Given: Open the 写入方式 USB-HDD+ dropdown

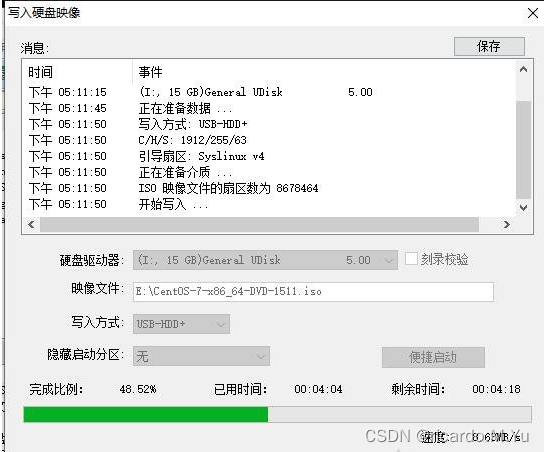Looking at the screenshot, I should [181, 324].
